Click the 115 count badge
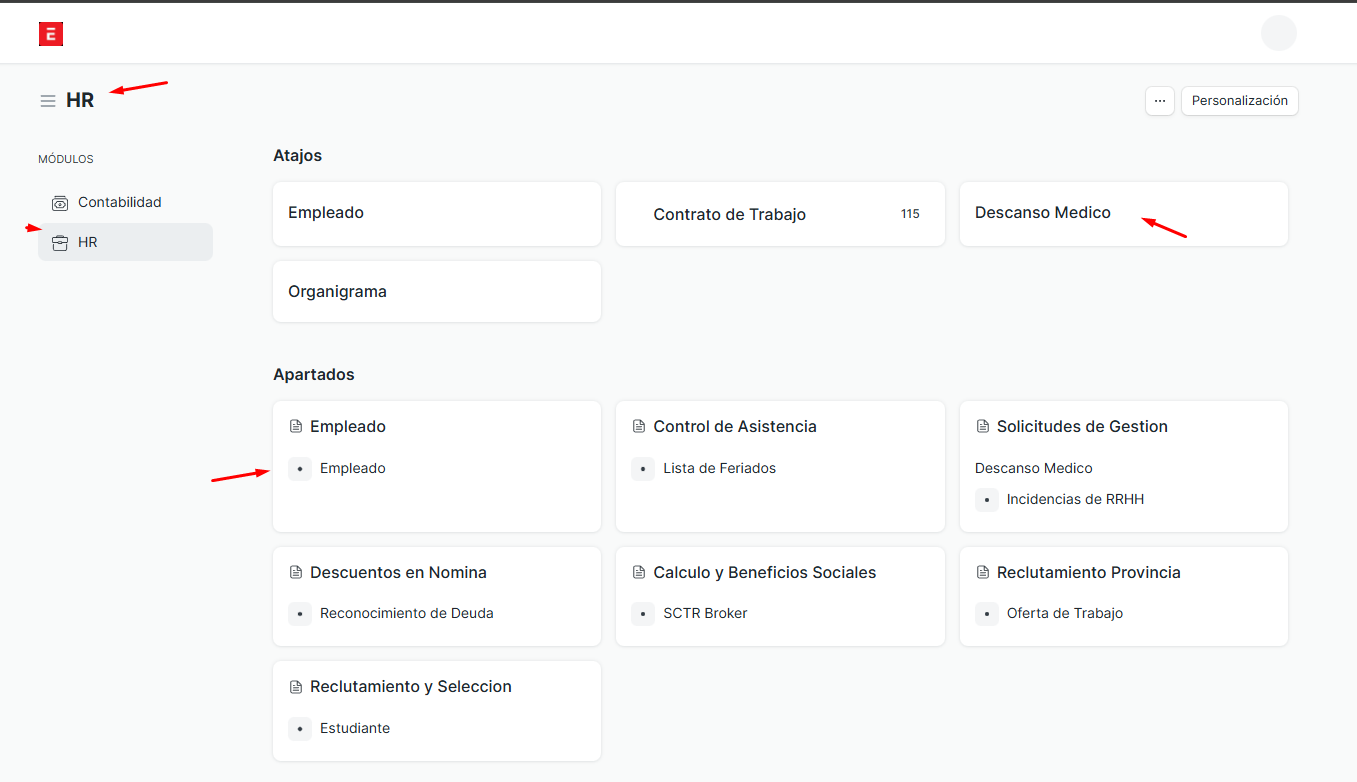This screenshot has width=1357, height=782. pos(909,214)
